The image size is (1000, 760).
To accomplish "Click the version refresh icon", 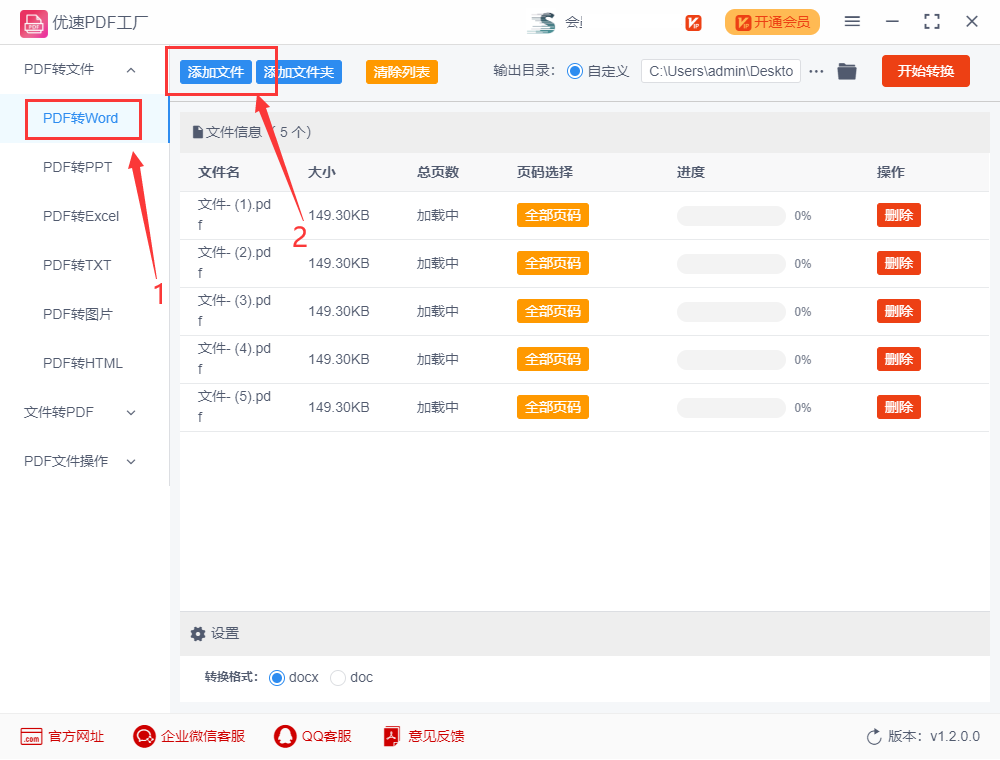I will point(874,737).
